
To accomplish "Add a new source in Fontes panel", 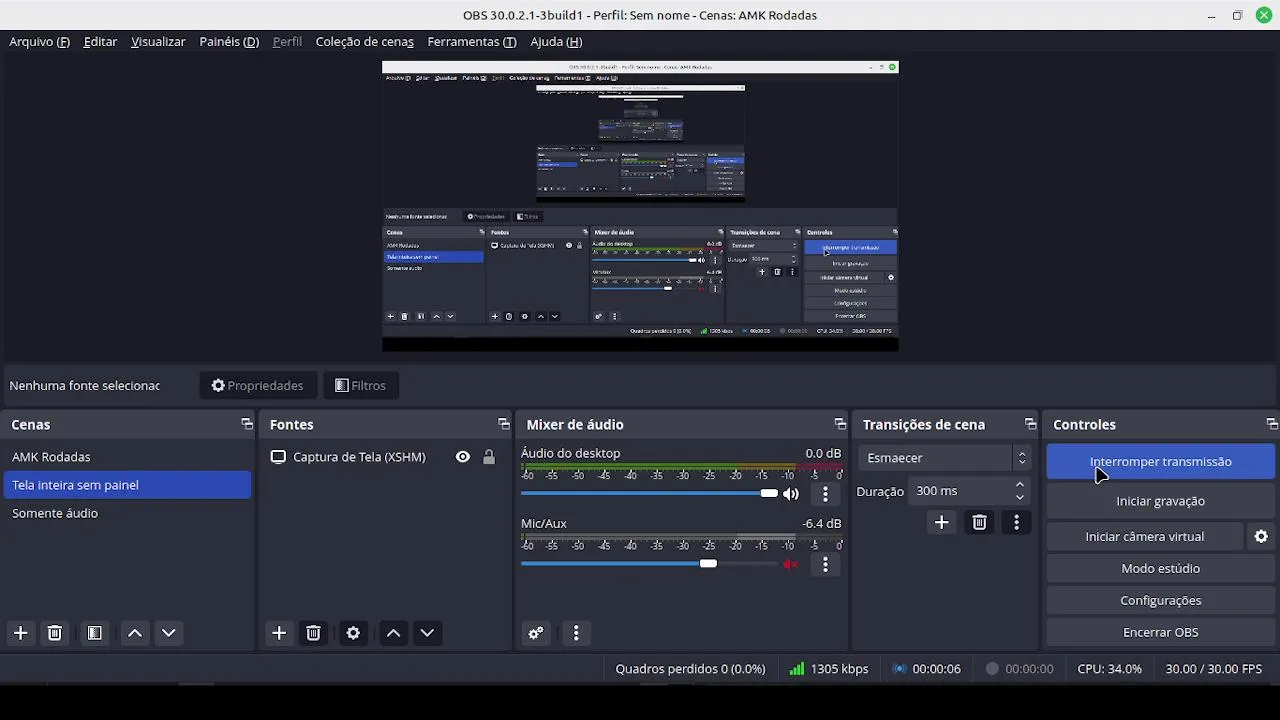I will [279, 633].
